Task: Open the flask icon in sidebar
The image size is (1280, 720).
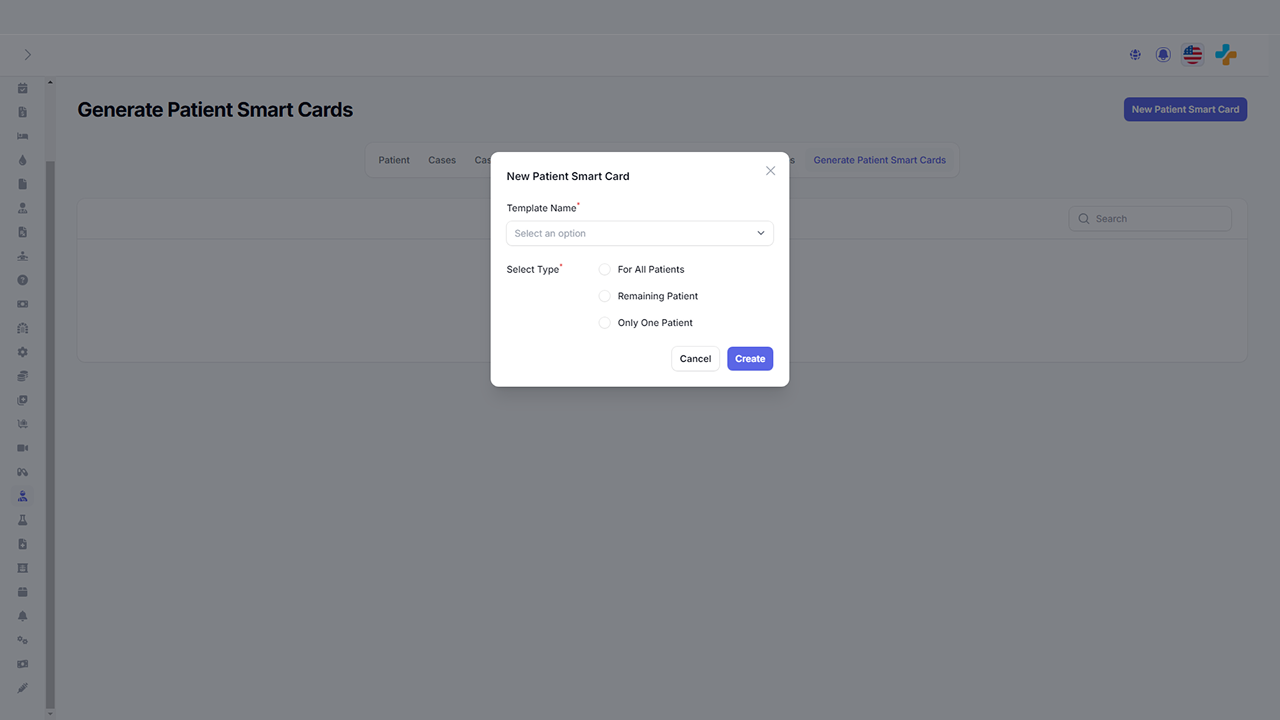Action: [23, 520]
